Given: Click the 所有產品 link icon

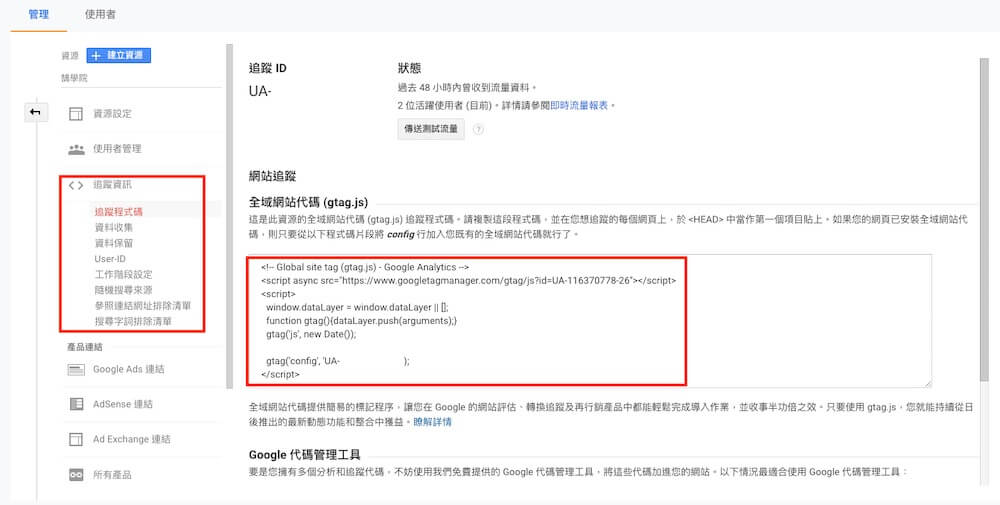Looking at the screenshot, I should point(76,475).
